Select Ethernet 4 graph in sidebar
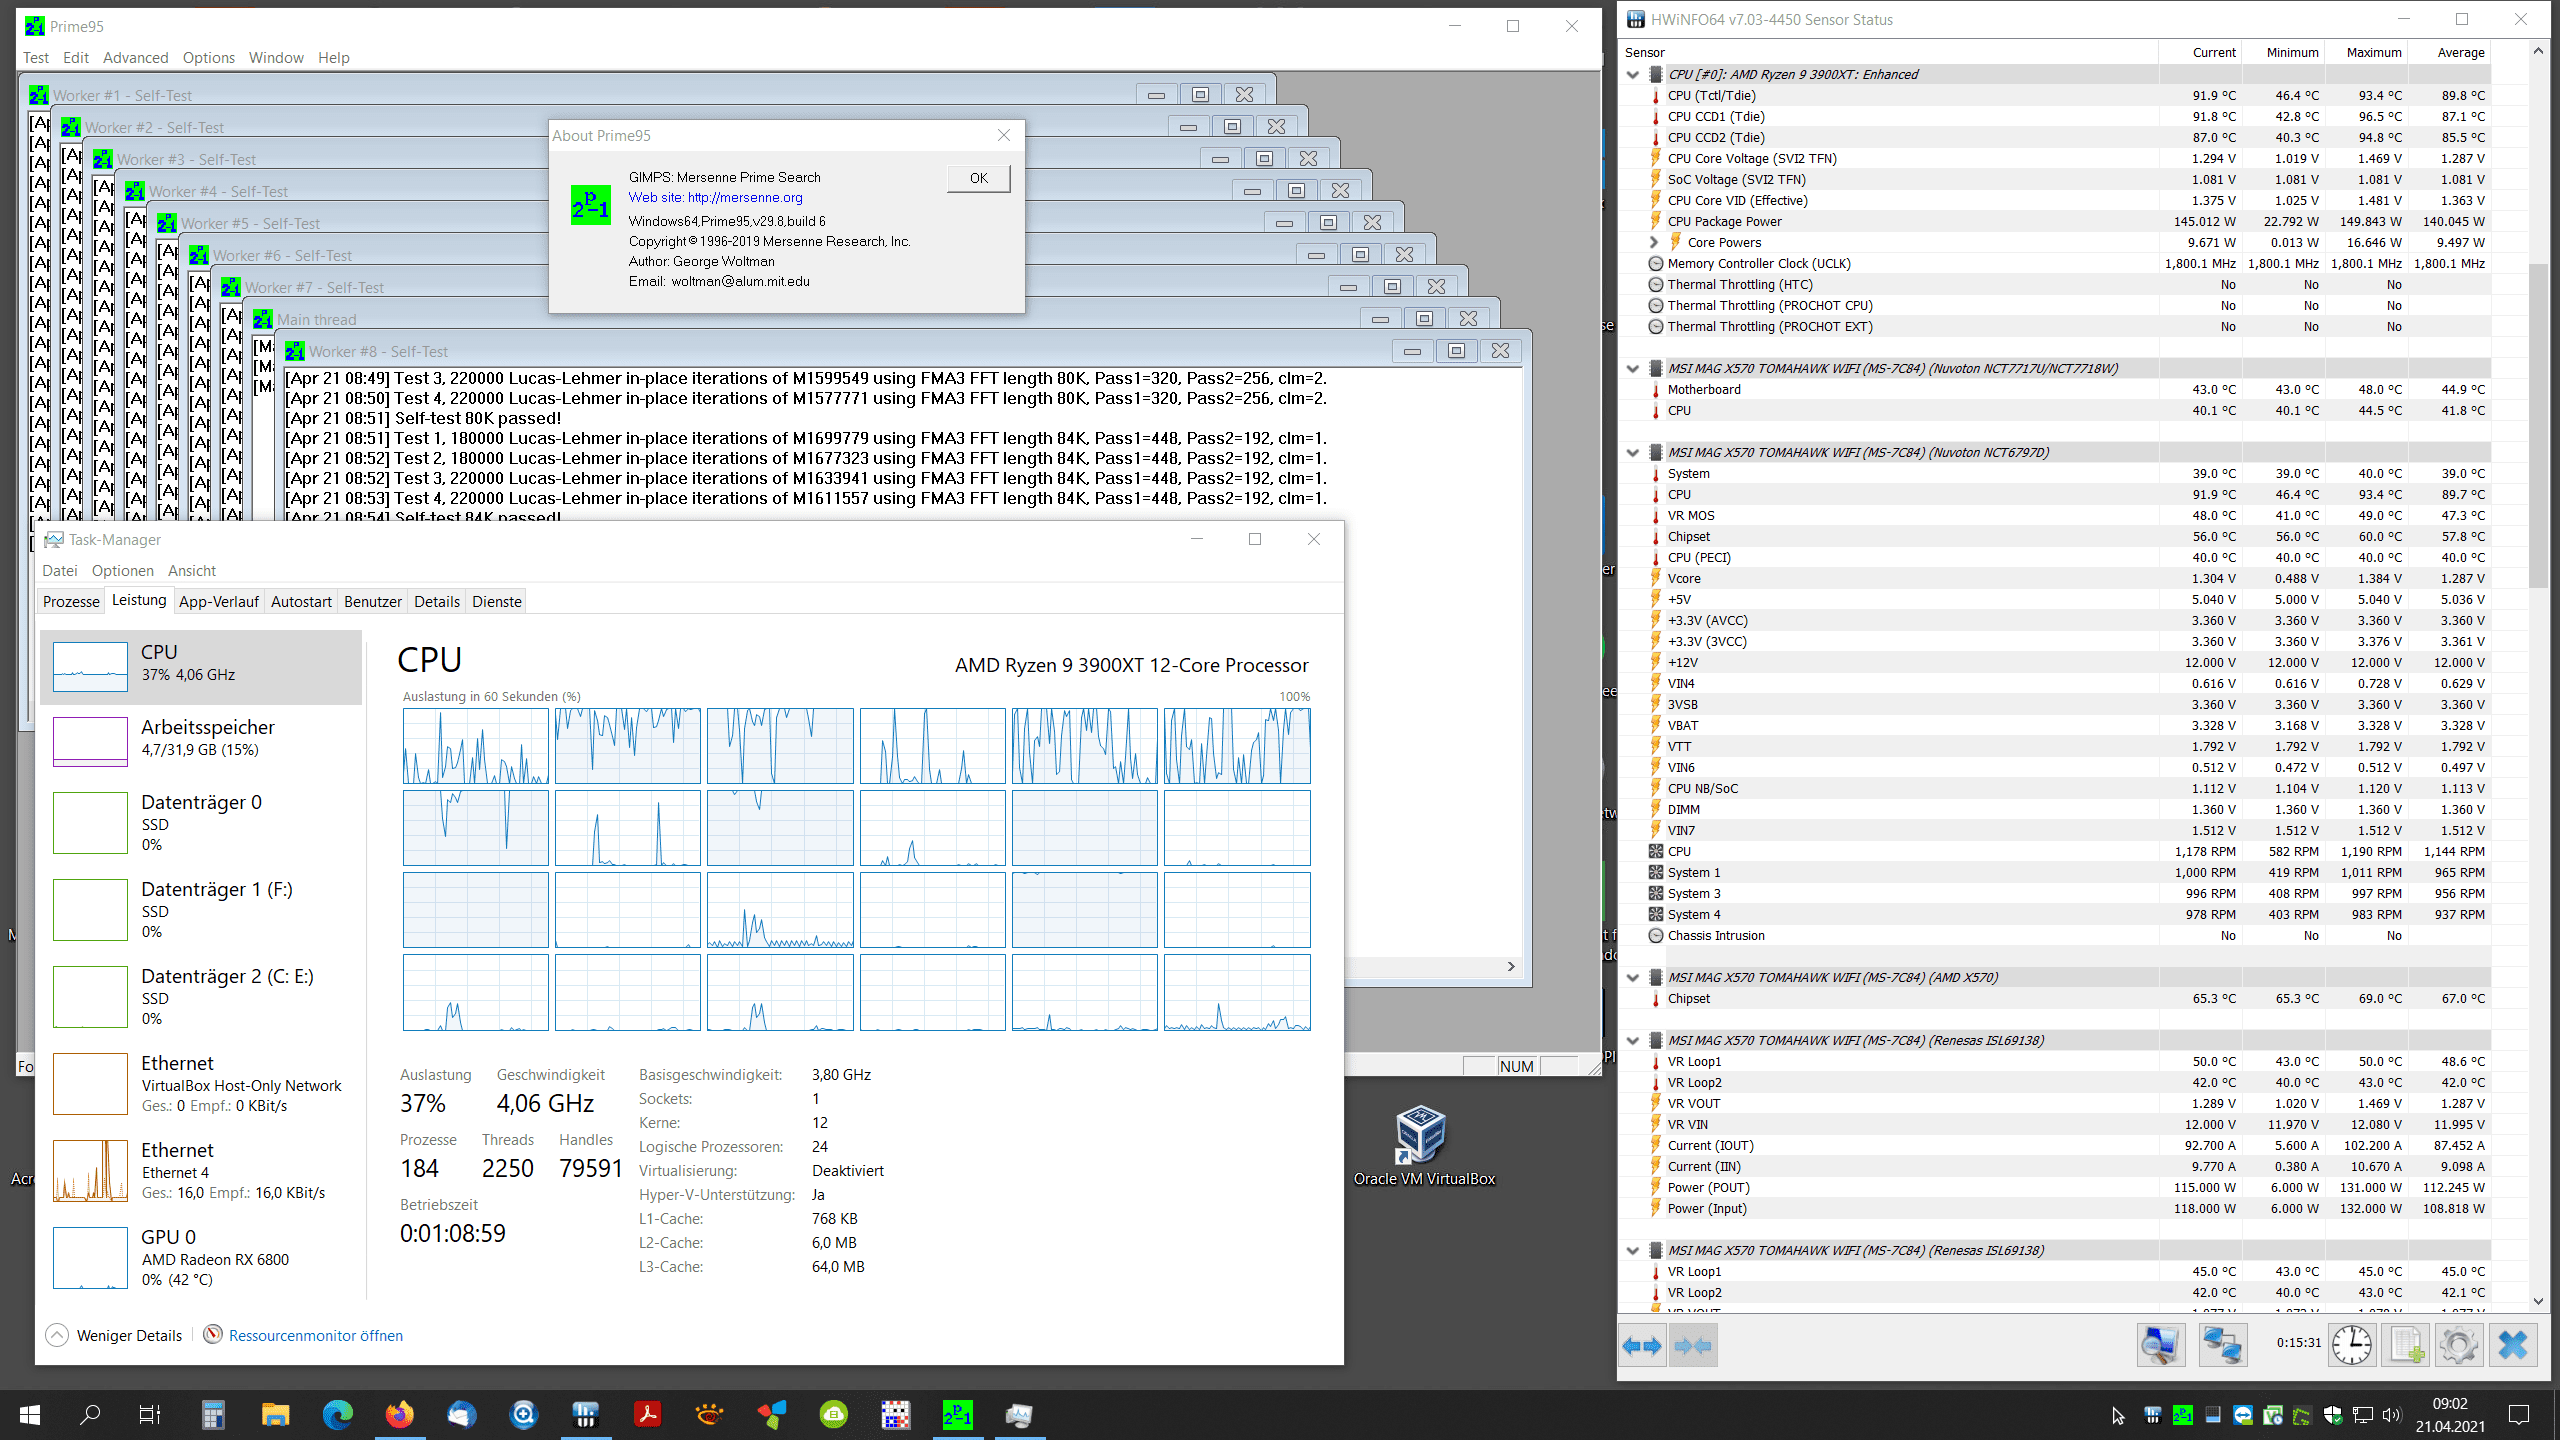This screenshot has height=1440, width=2560. click(x=201, y=1170)
